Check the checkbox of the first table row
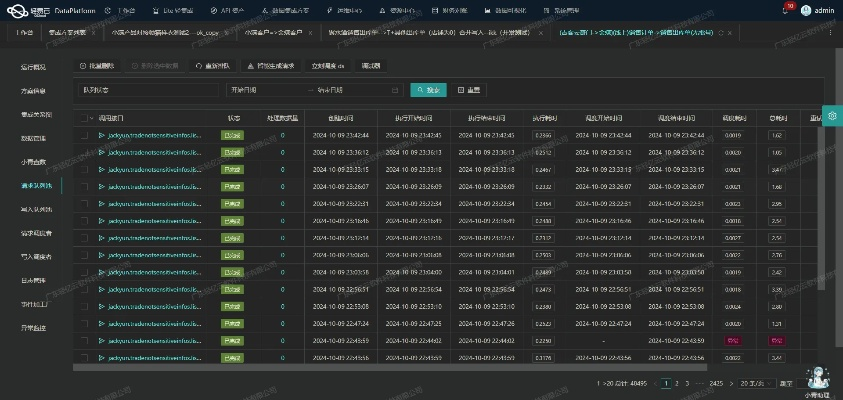Viewport: 843px width, 400px height. tap(85, 134)
